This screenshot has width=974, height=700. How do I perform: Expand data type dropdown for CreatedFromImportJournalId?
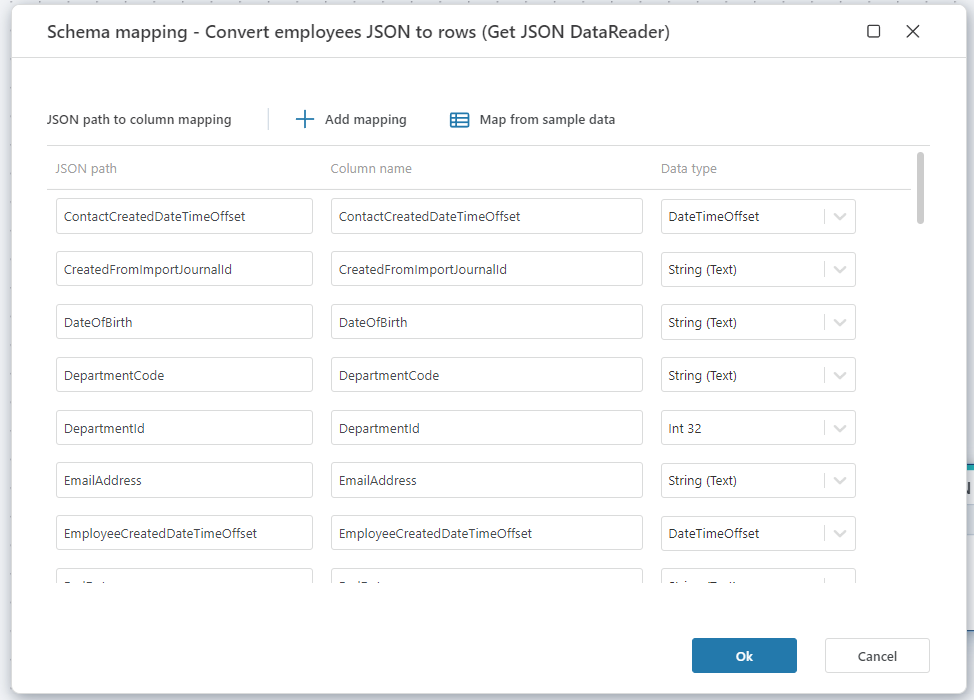tap(839, 270)
